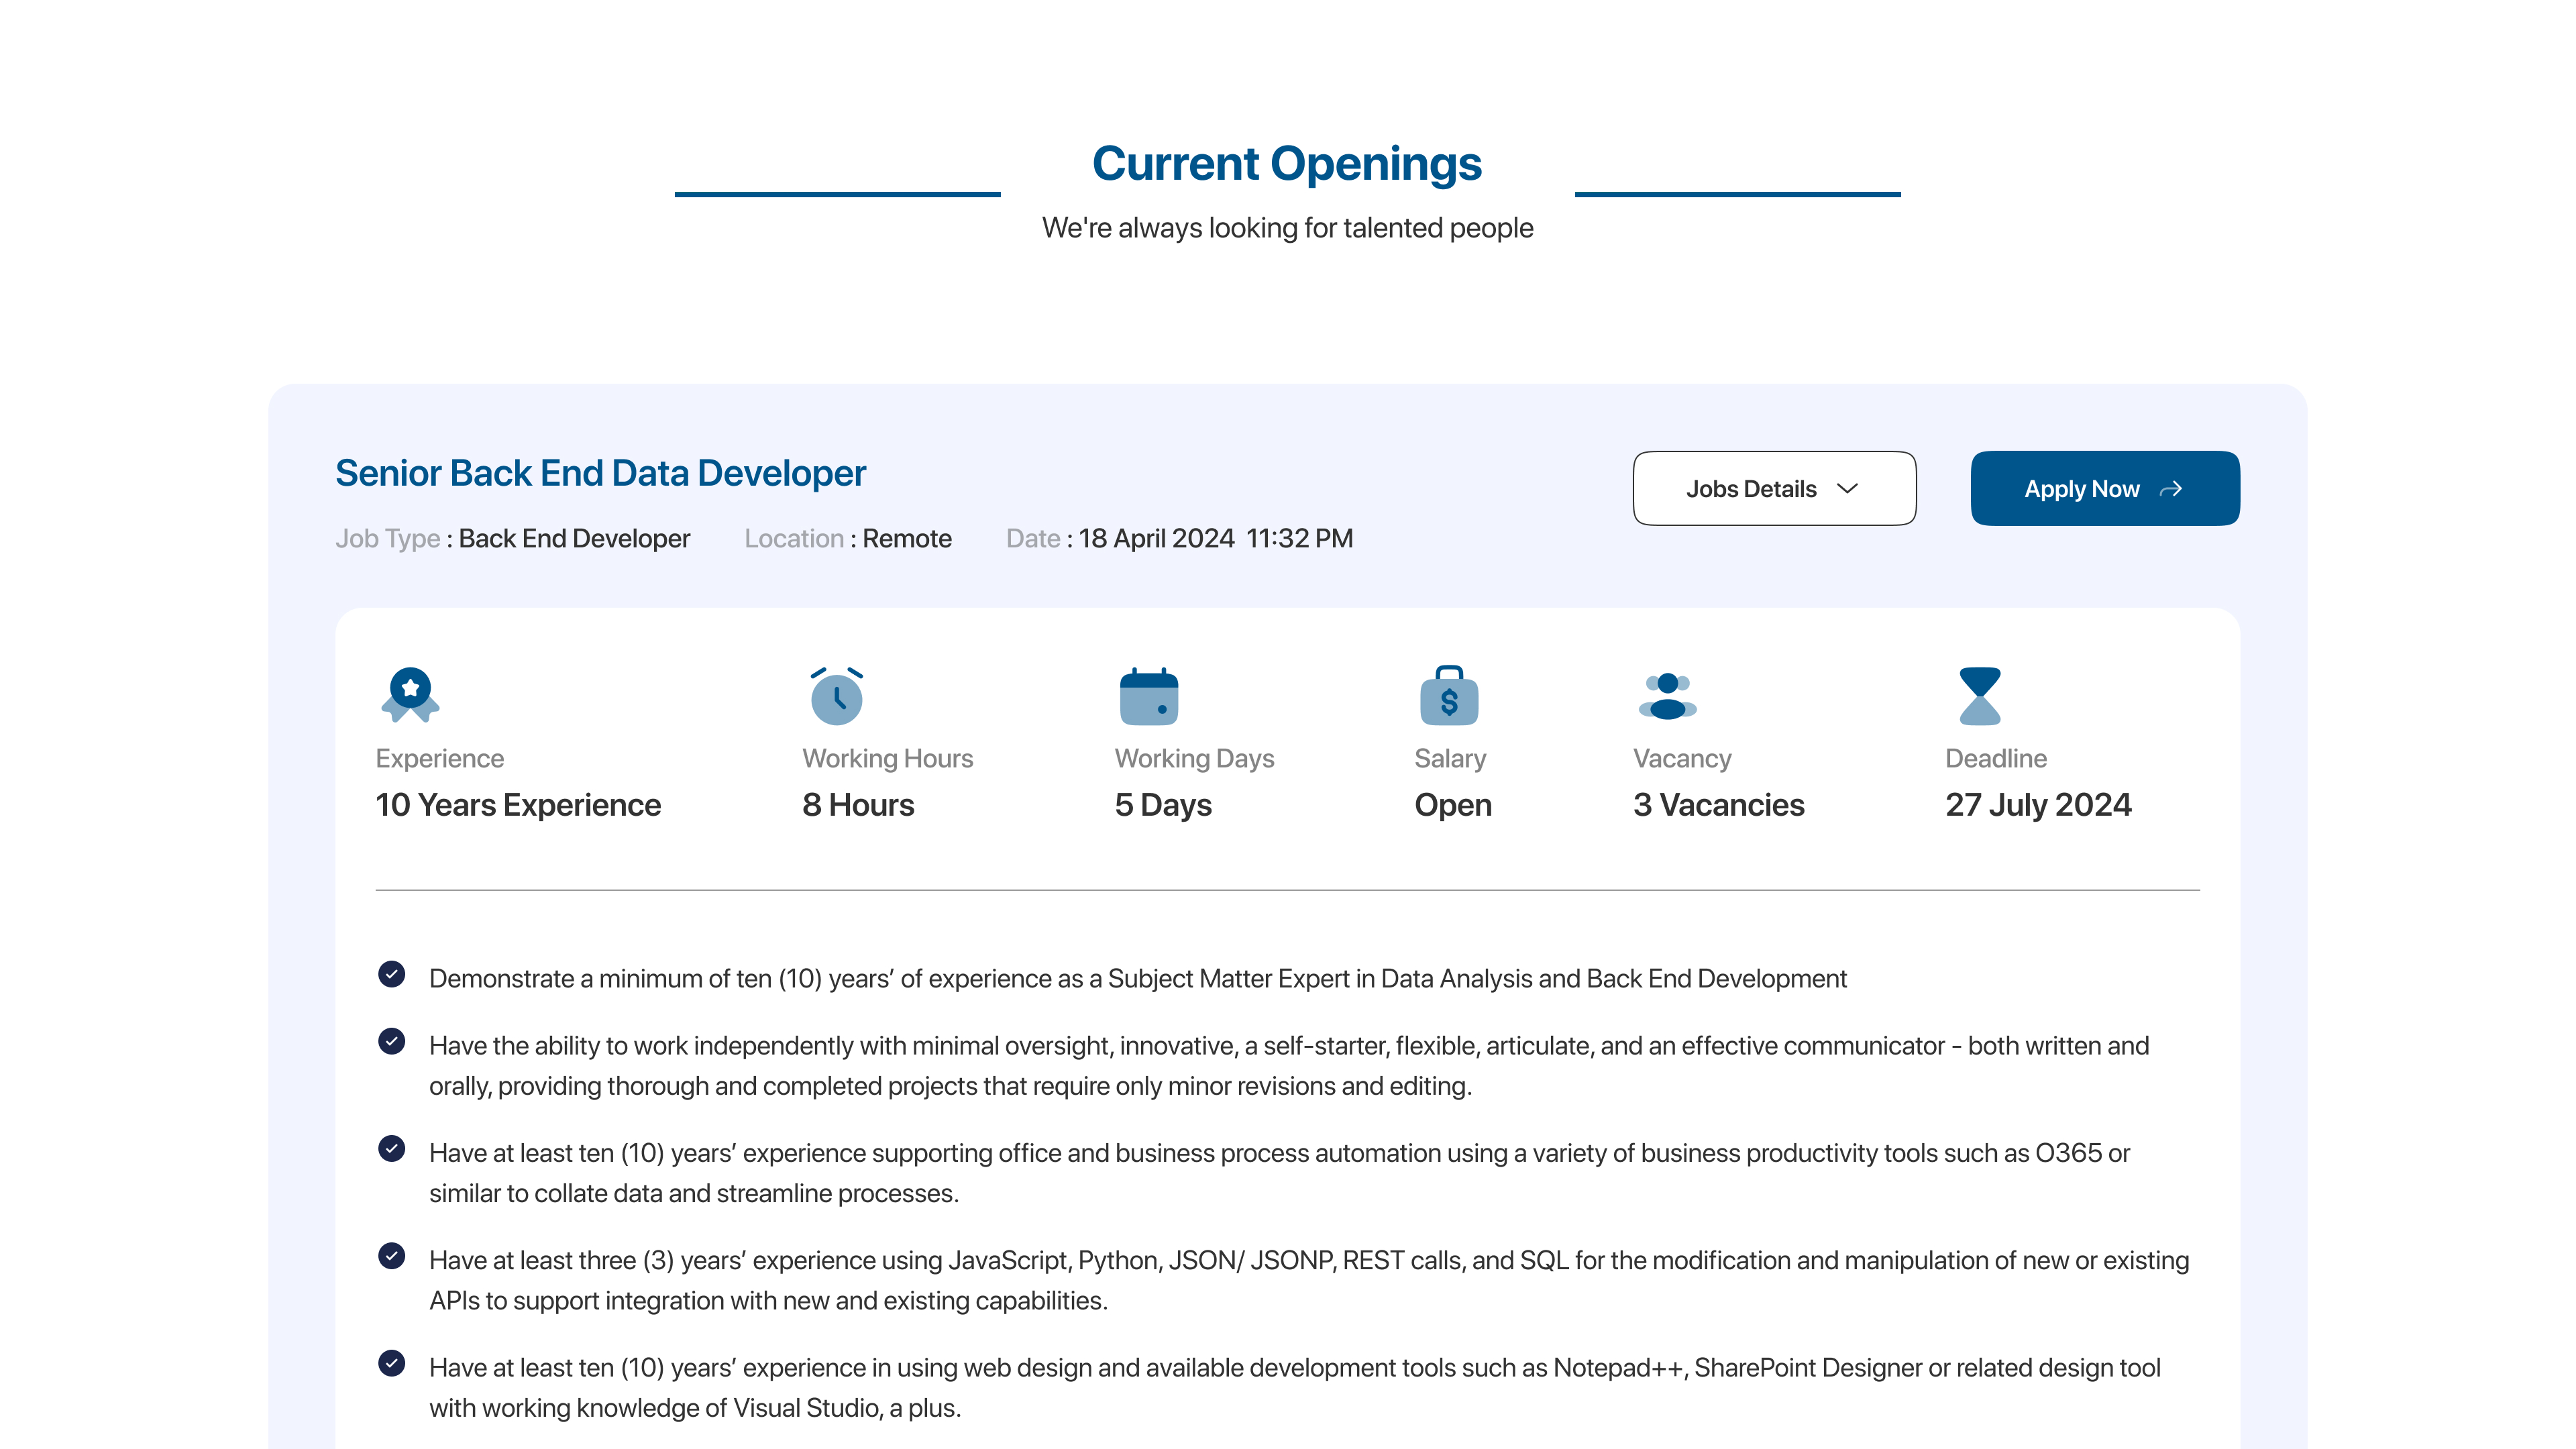Click the Working Hours alarm clock icon
2576x1449 pixels.
836,696
